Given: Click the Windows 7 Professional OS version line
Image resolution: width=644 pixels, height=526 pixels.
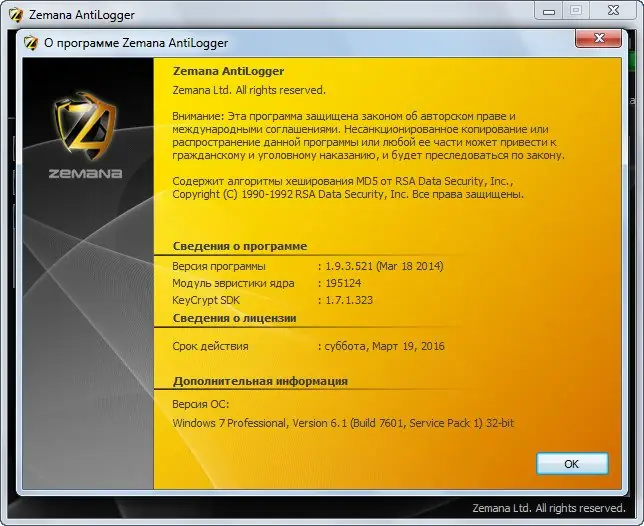Looking at the screenshot, I should 343,423.
